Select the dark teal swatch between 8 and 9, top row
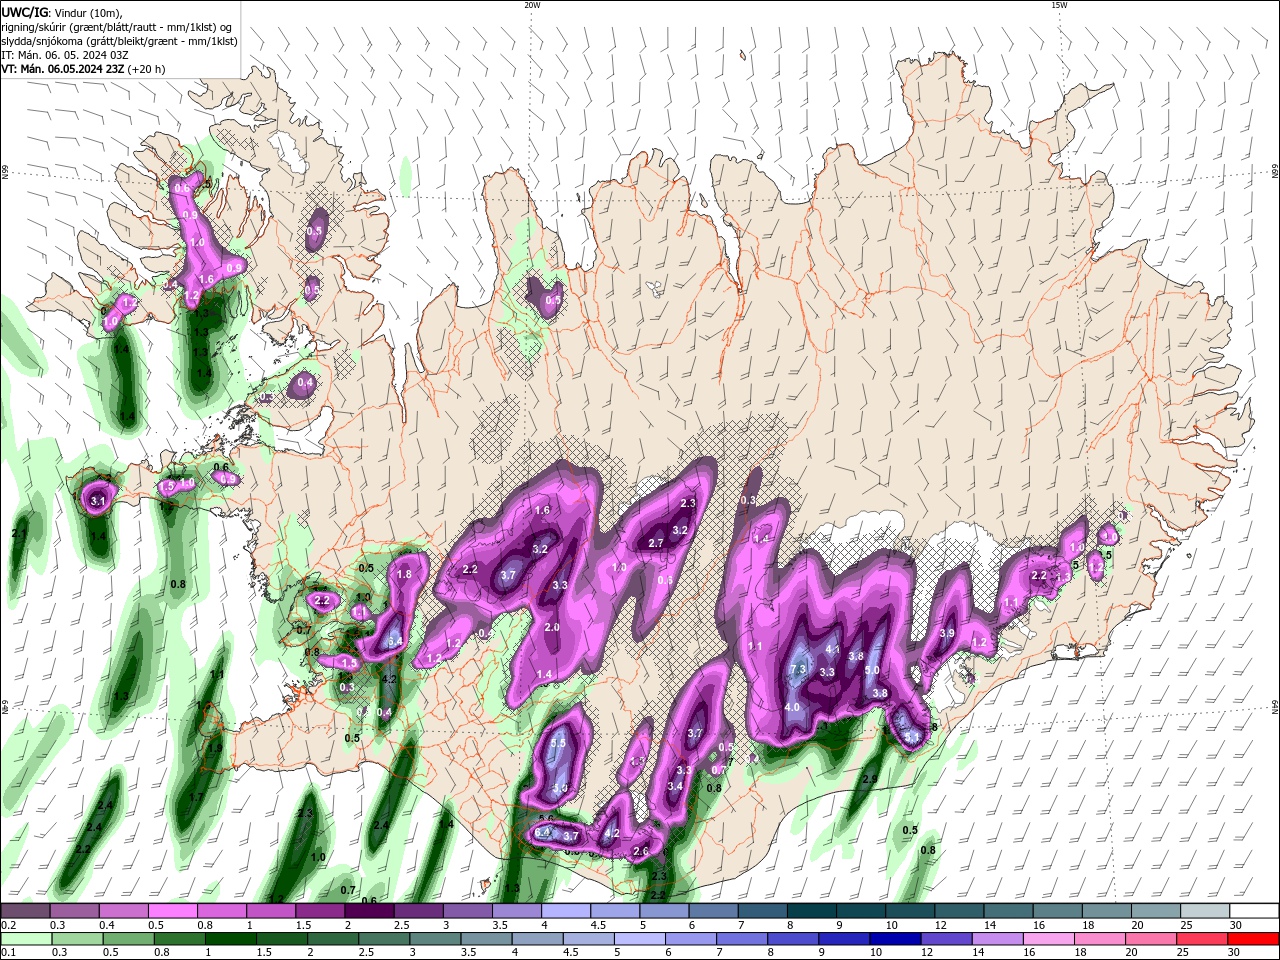Viewport: 1280px width, 960px height. [811, 910]
